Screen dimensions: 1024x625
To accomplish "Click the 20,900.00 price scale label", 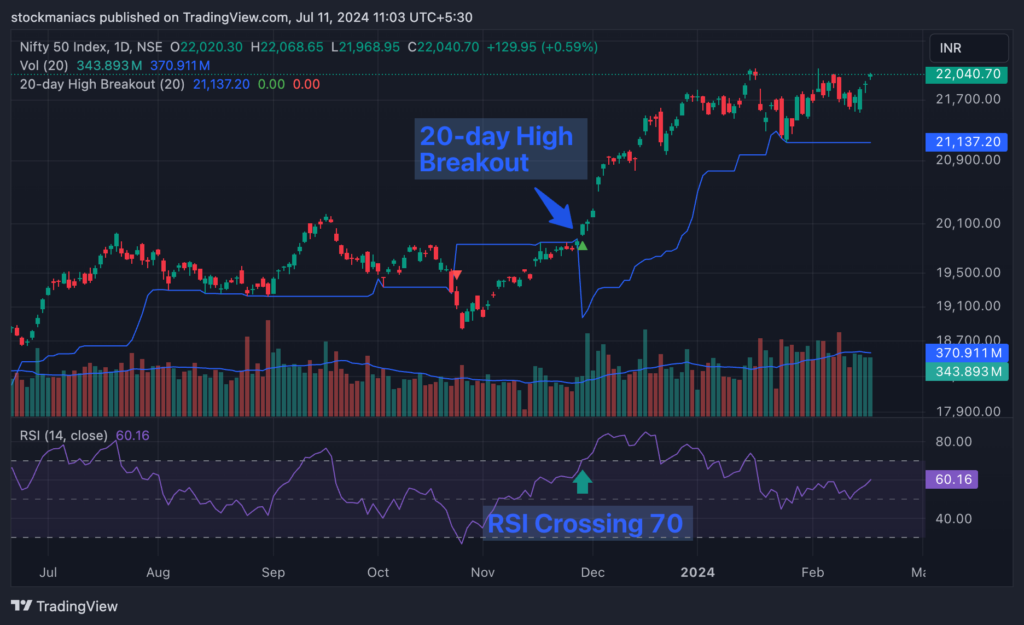I will [x=968, y=160].
